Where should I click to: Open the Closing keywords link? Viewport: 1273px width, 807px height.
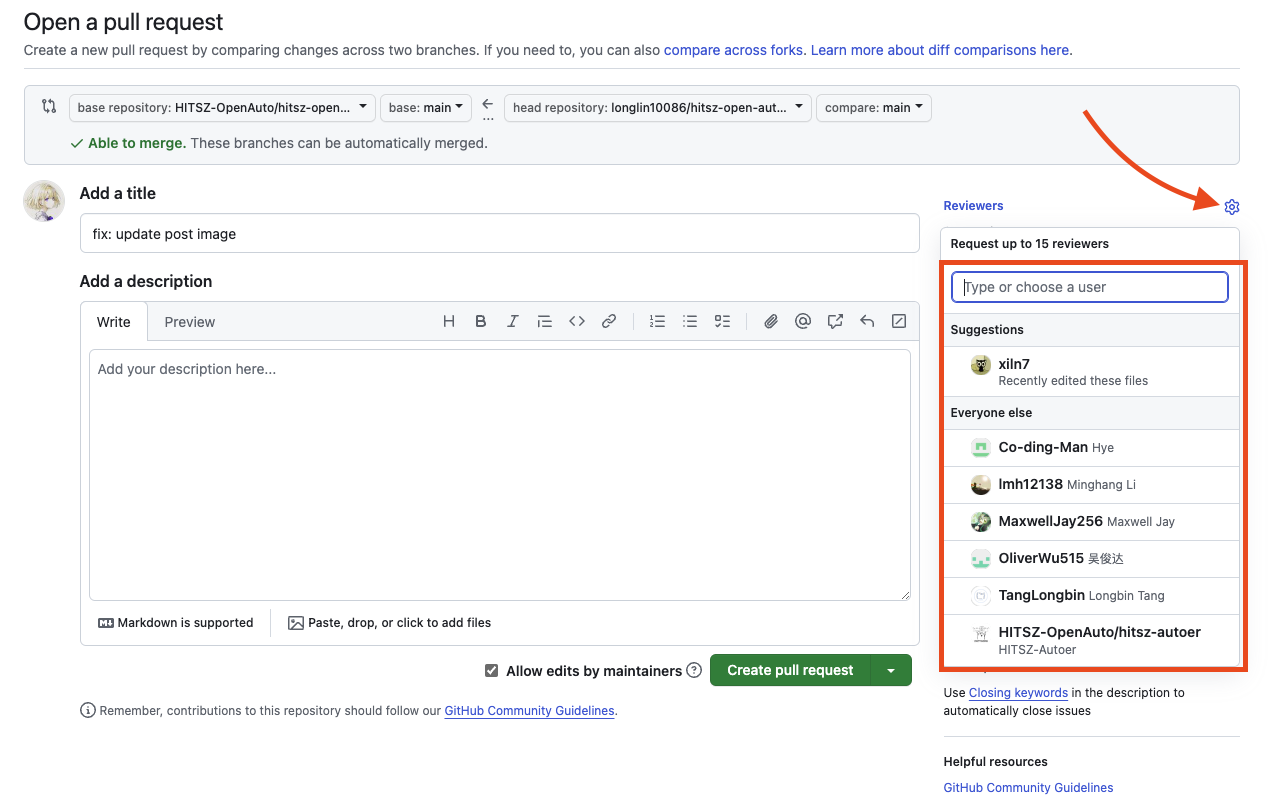pyautogui.click(x=1018, y=692)
